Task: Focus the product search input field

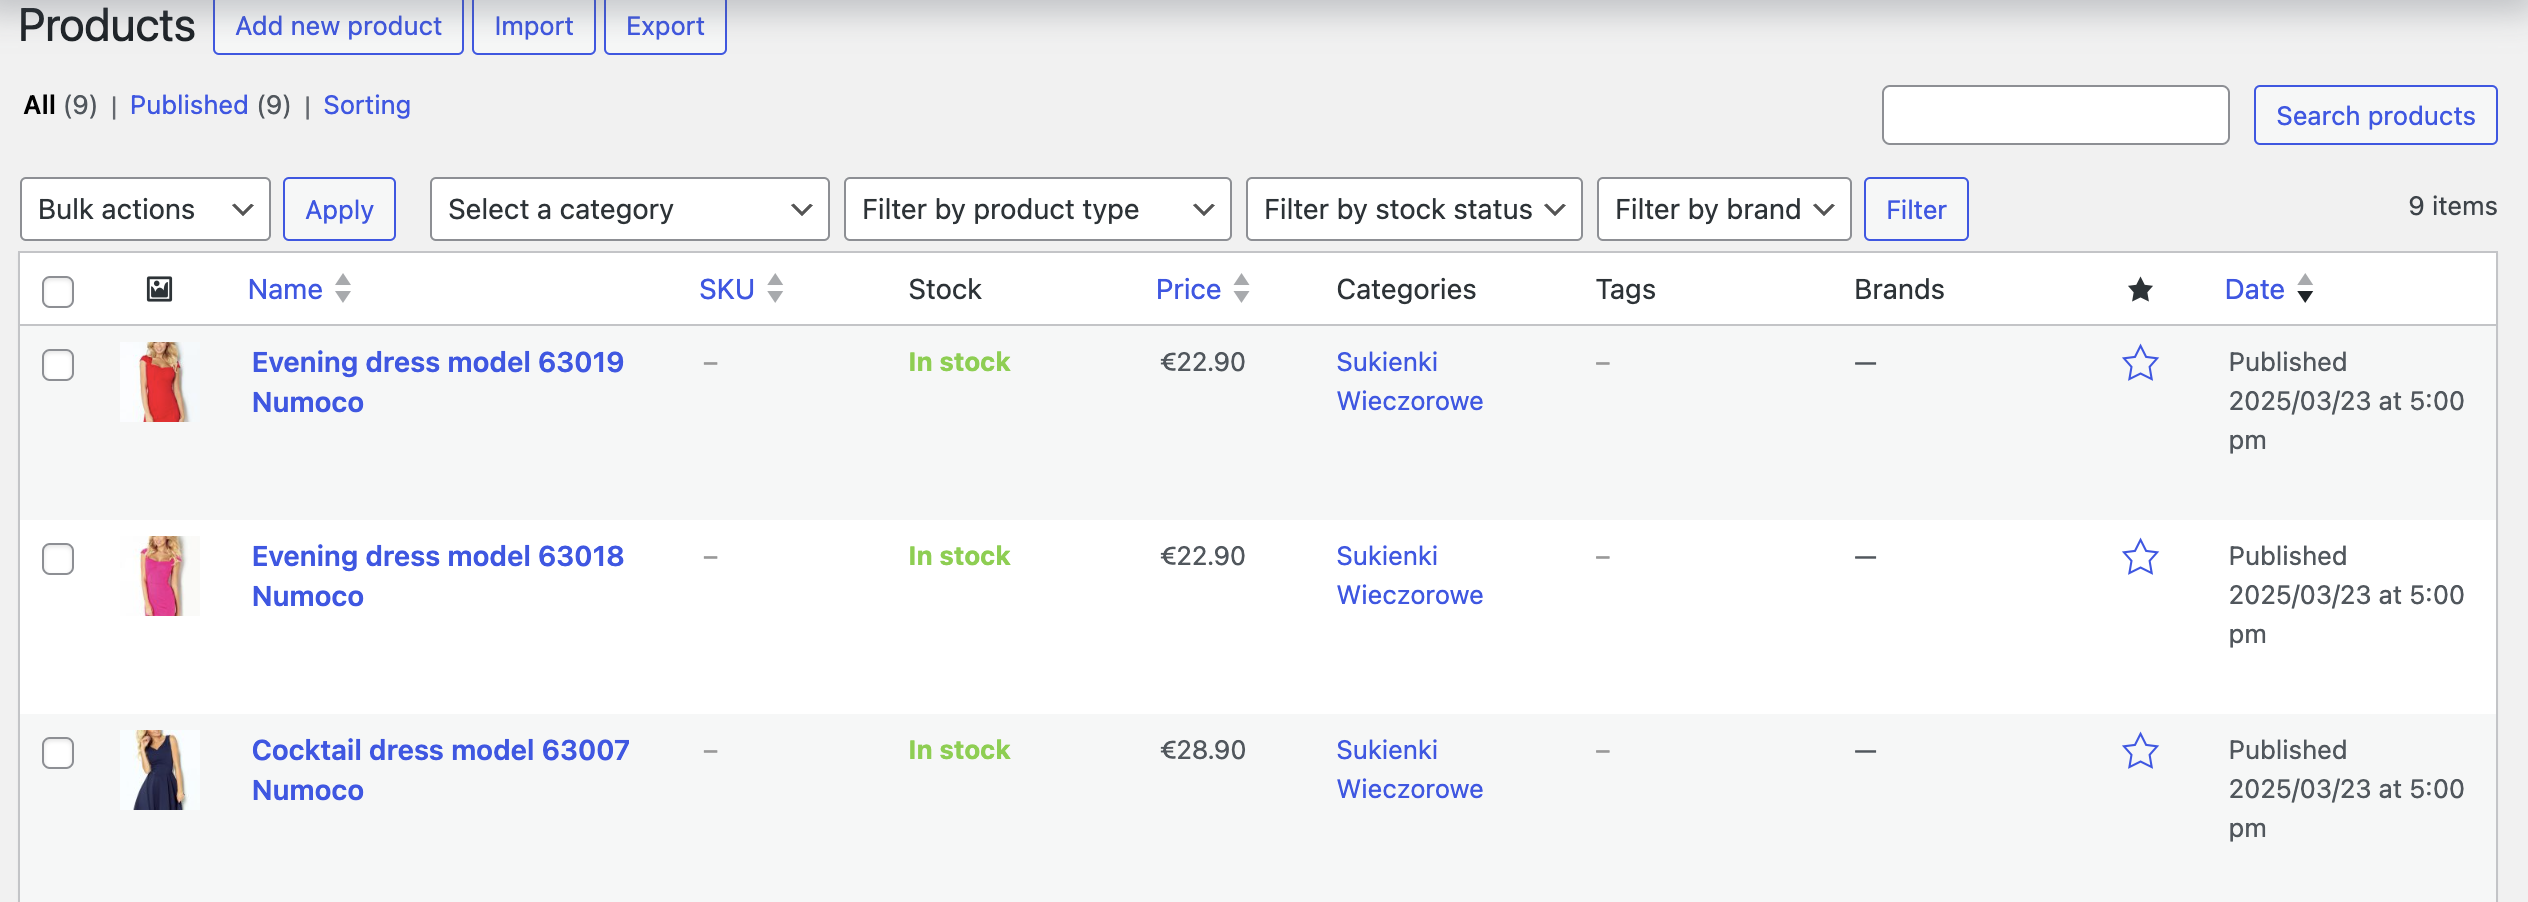Action: tap(2055, 115)
